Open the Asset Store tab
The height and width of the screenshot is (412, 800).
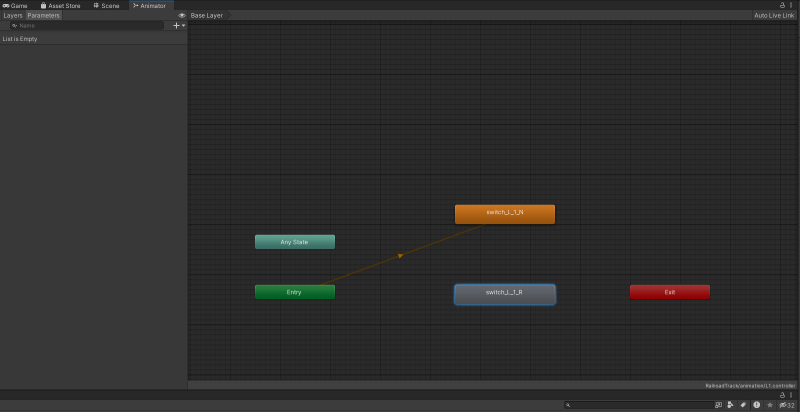61,6
